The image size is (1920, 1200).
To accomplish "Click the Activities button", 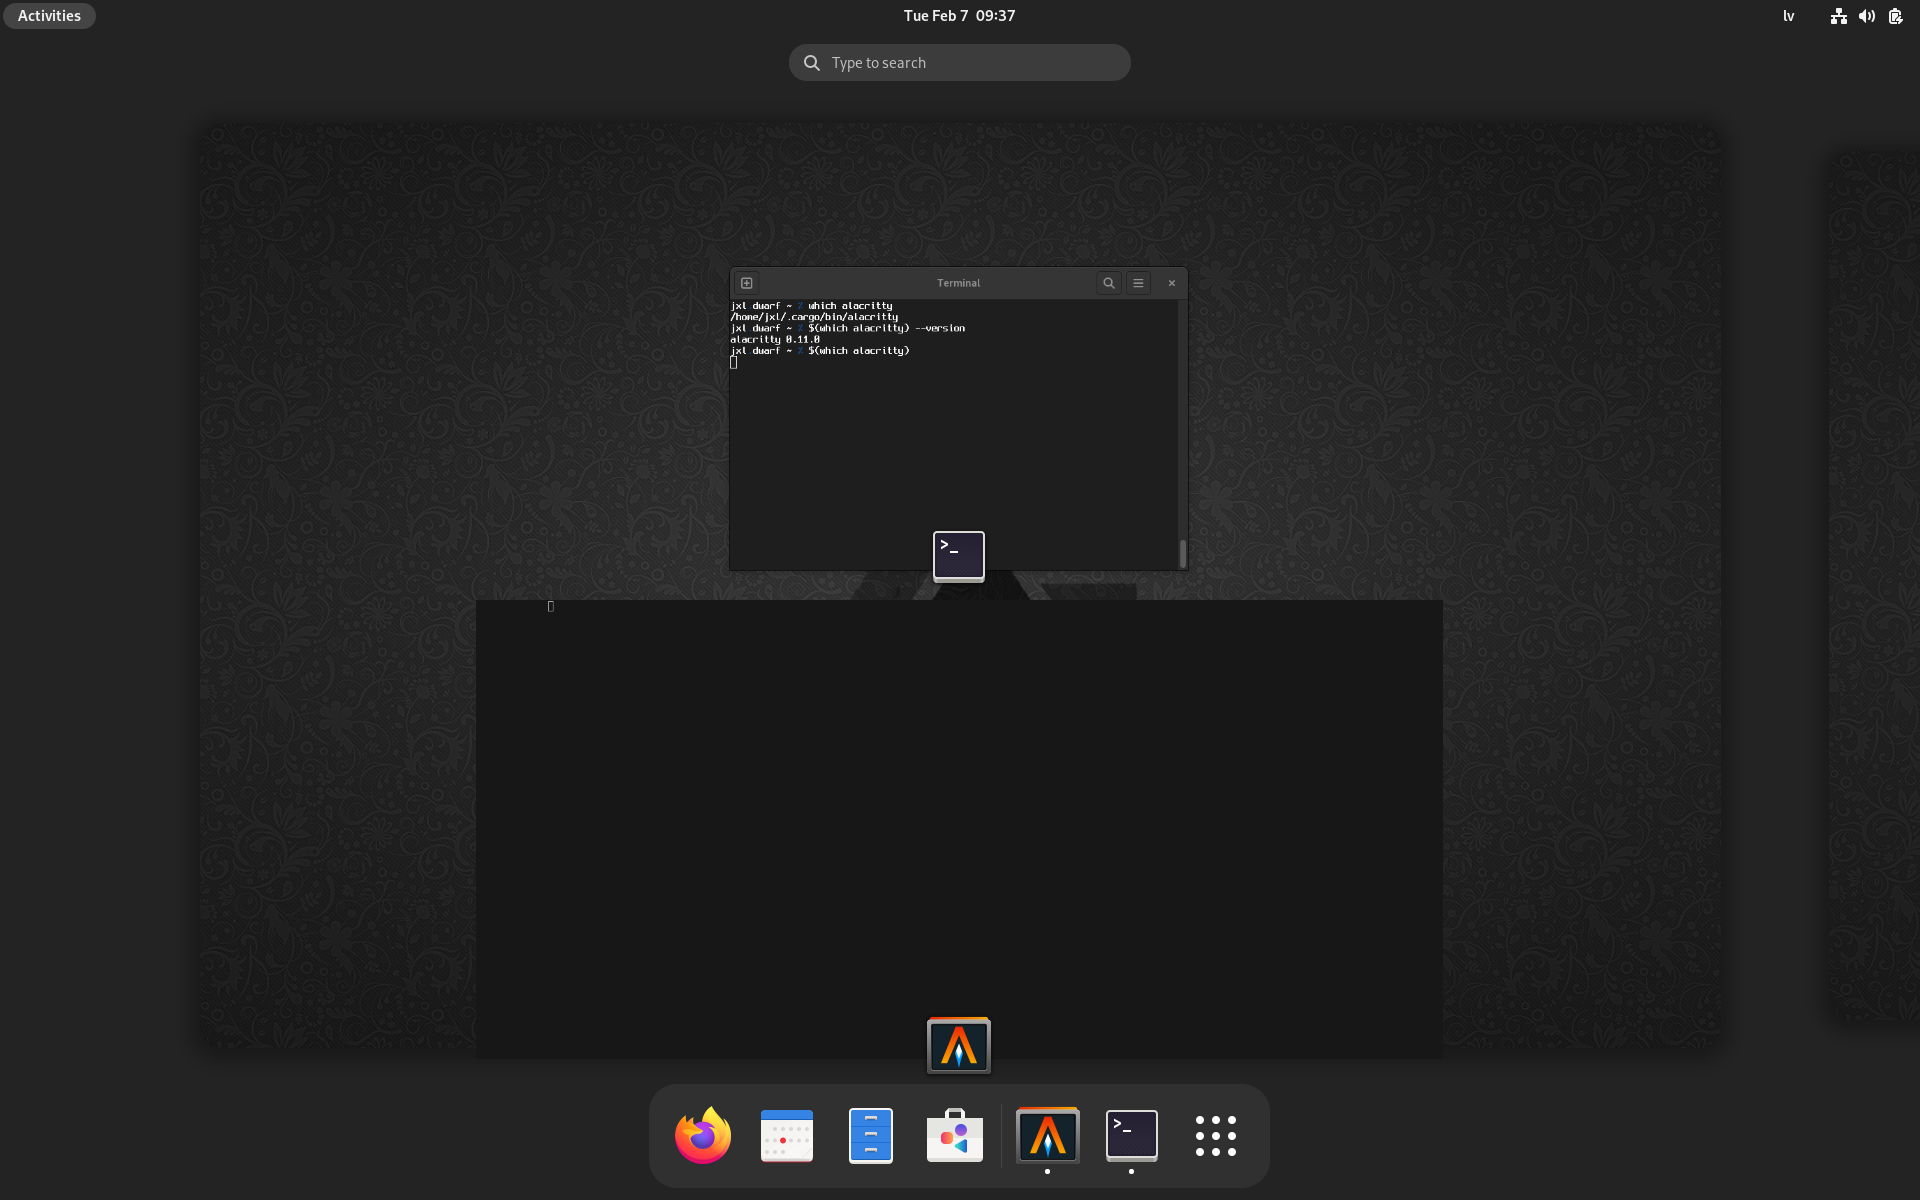I will pyautogui.click(x=48, y=15).
